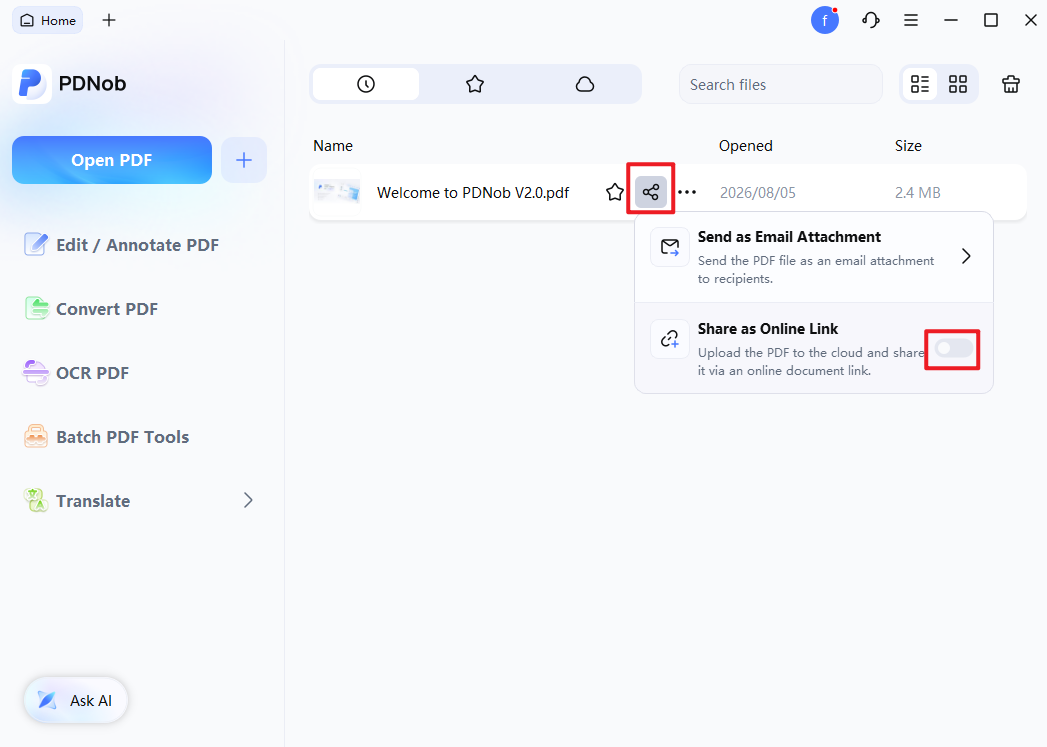Open Batch PDF Tools
The image size is (1047, 747).
click(107, 437)
